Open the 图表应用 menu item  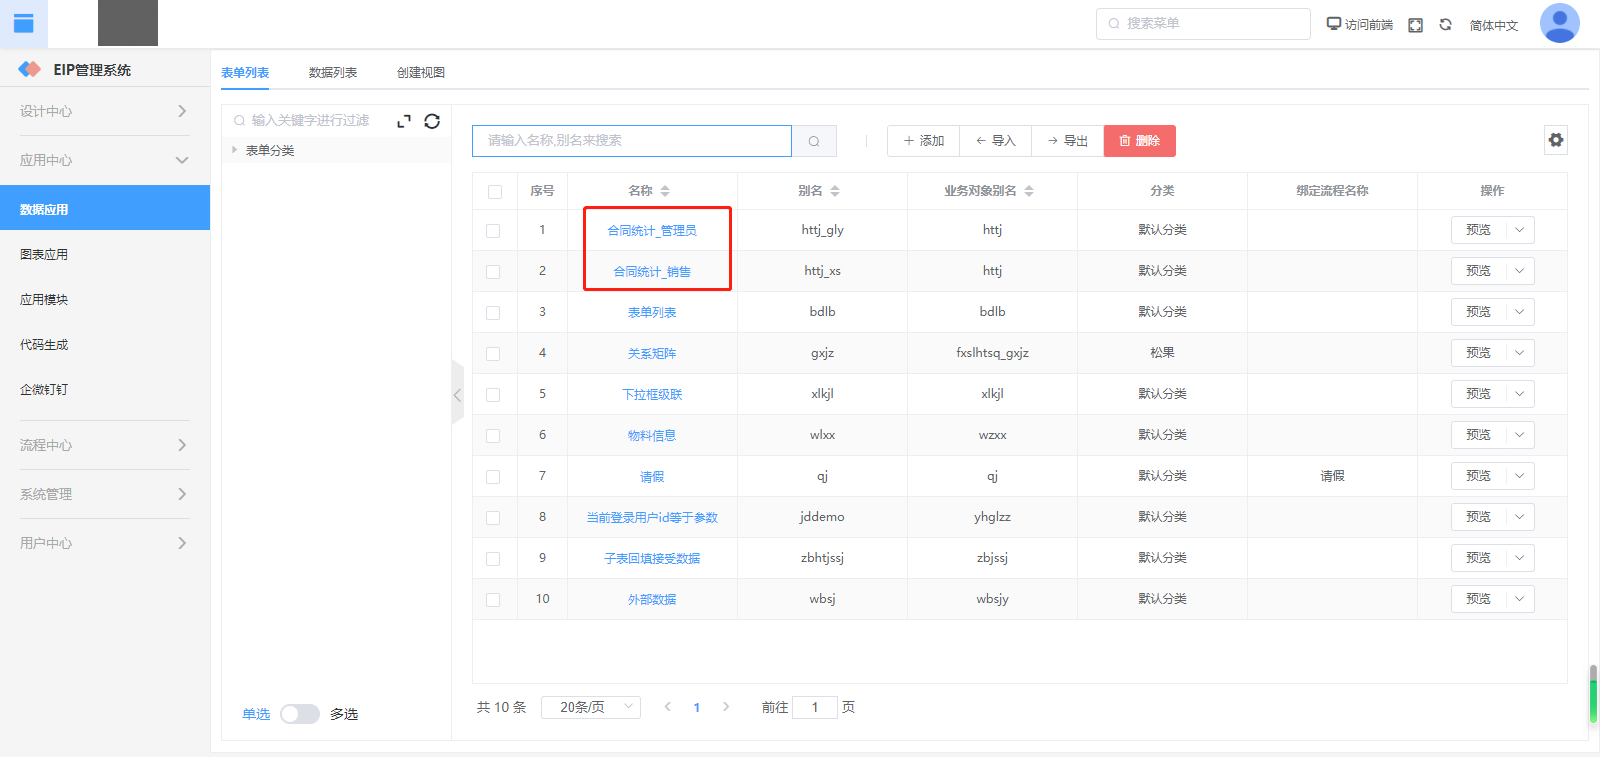44,254
